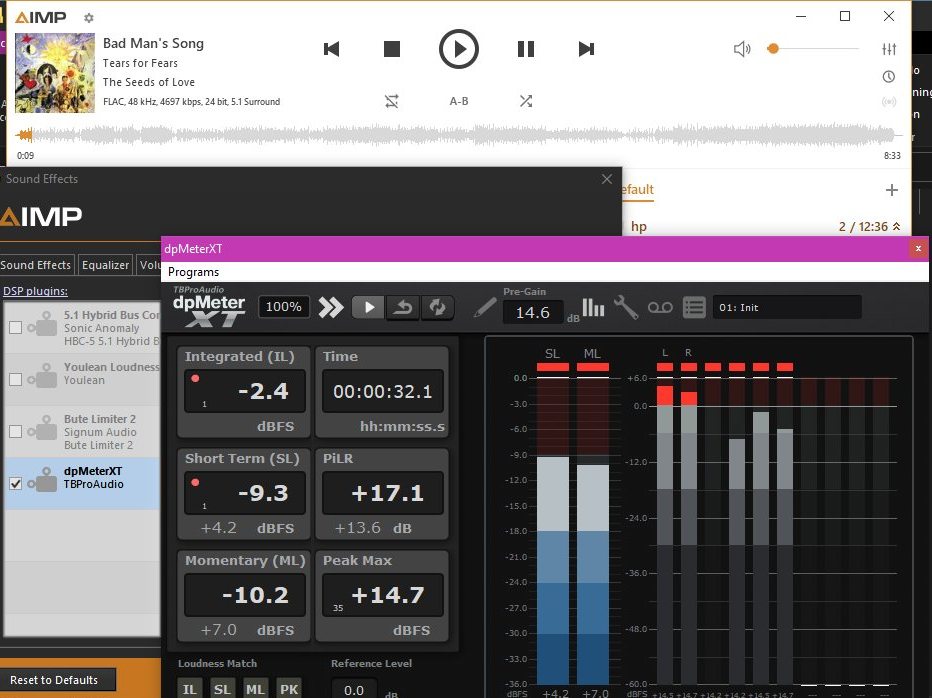The width and height of the screenshot is (932, 698).
Task: Click the internet radio capture icon
Action: point(889,102)
